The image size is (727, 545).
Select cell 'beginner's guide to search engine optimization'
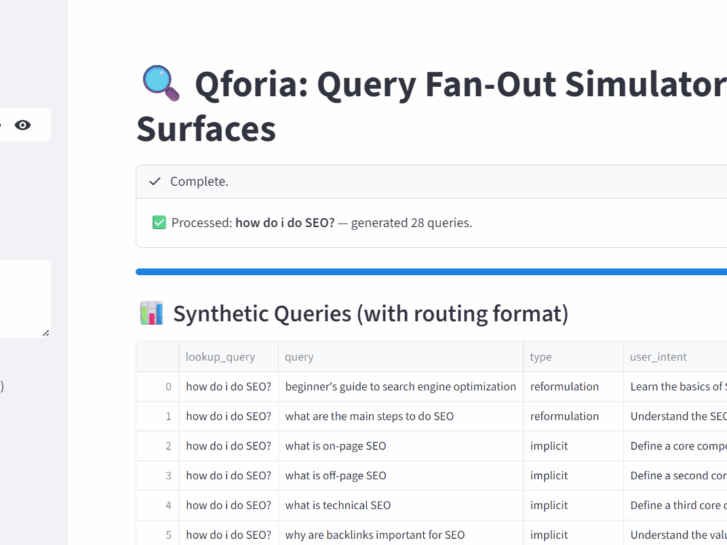click(401, 386)
